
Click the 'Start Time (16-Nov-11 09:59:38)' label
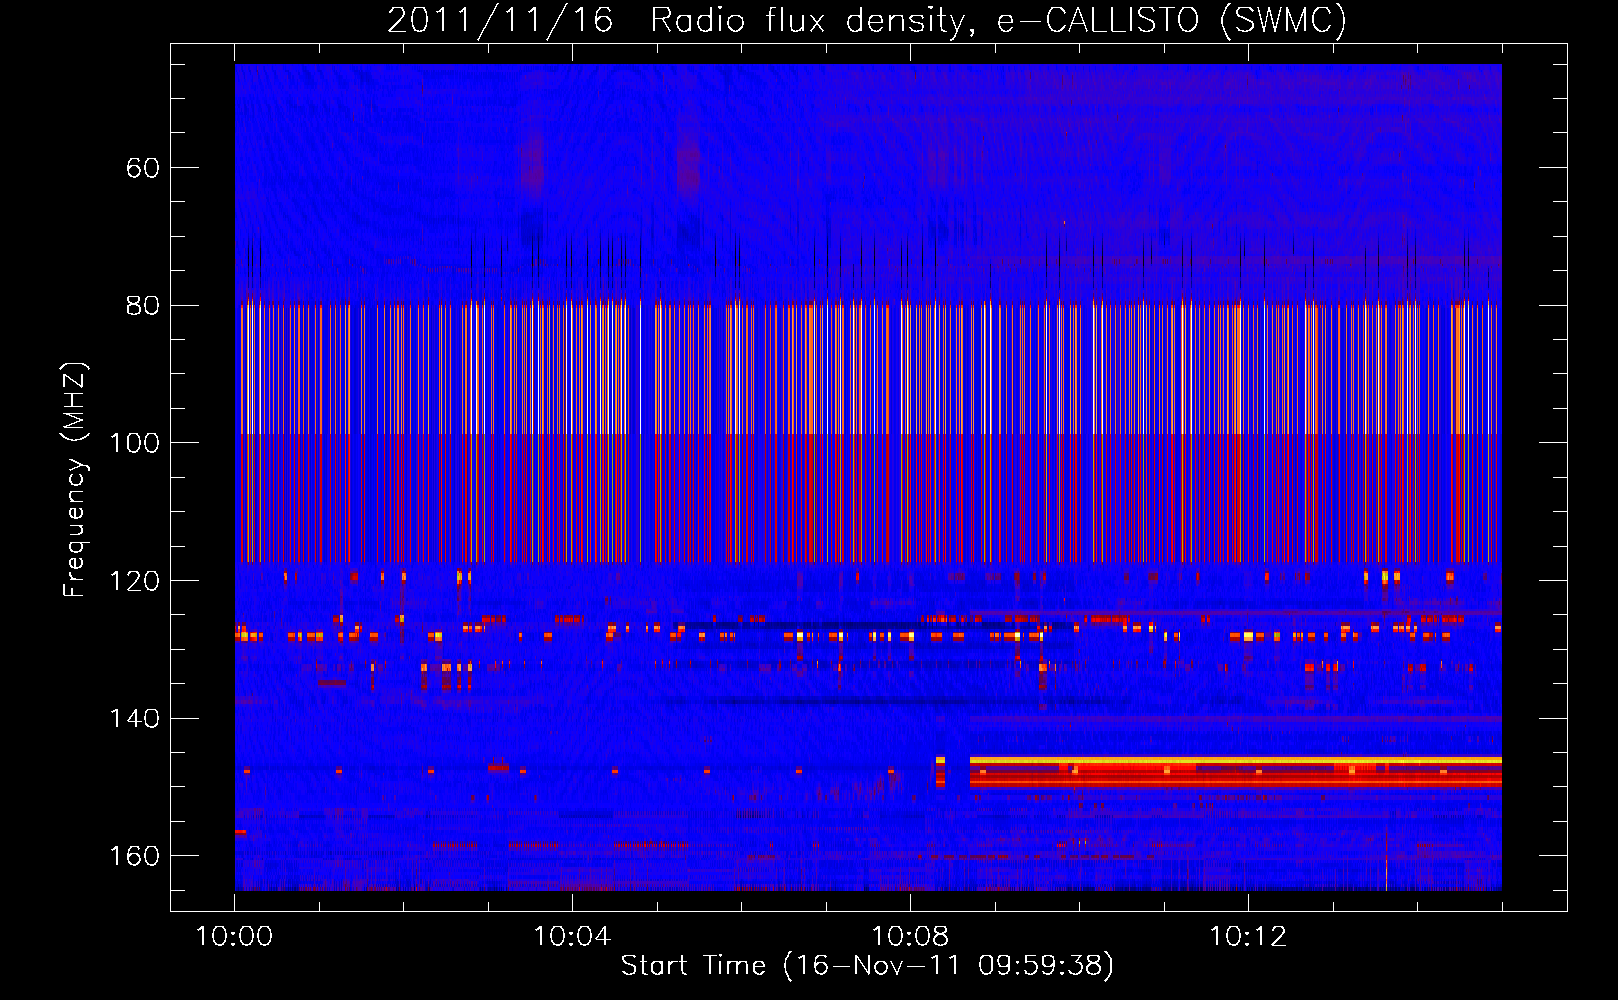(867, 966)
